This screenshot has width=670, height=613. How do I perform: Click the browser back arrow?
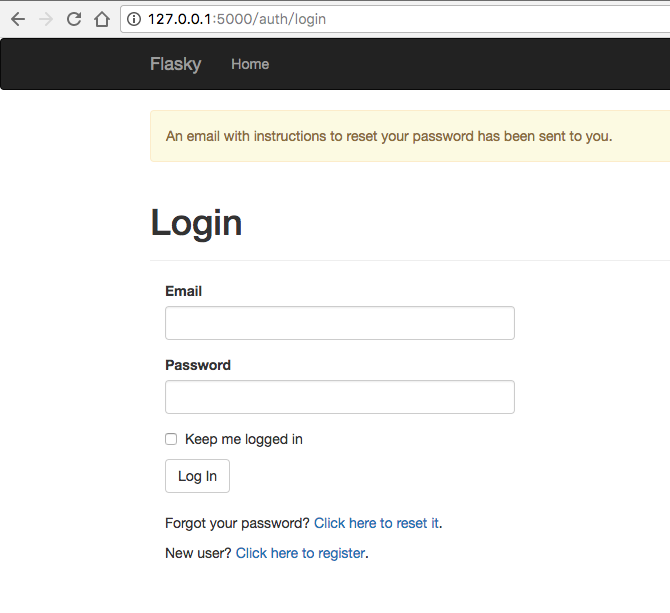[x=18, y=19]
